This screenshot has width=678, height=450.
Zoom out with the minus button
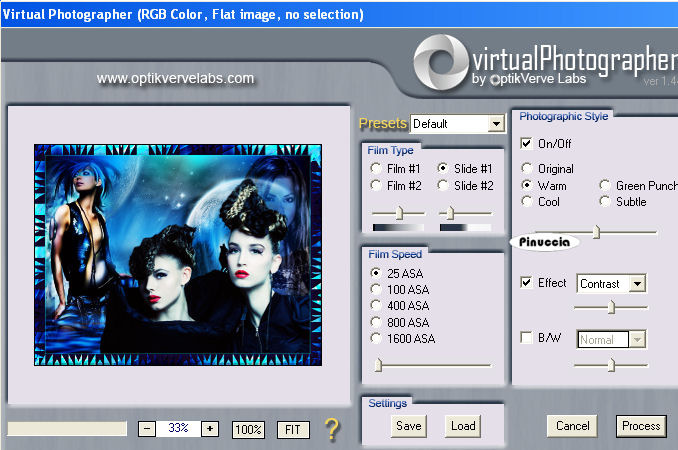click(147, 429)
